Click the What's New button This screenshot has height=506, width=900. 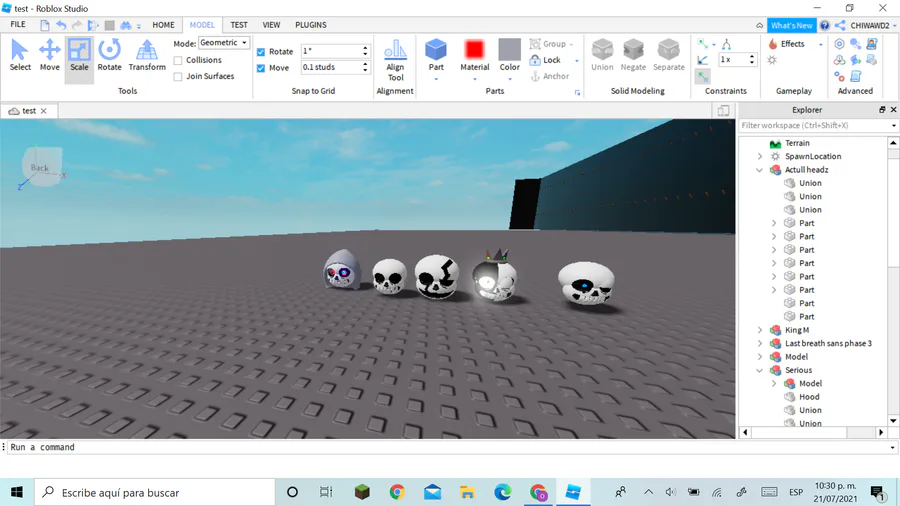click(791, 25)
